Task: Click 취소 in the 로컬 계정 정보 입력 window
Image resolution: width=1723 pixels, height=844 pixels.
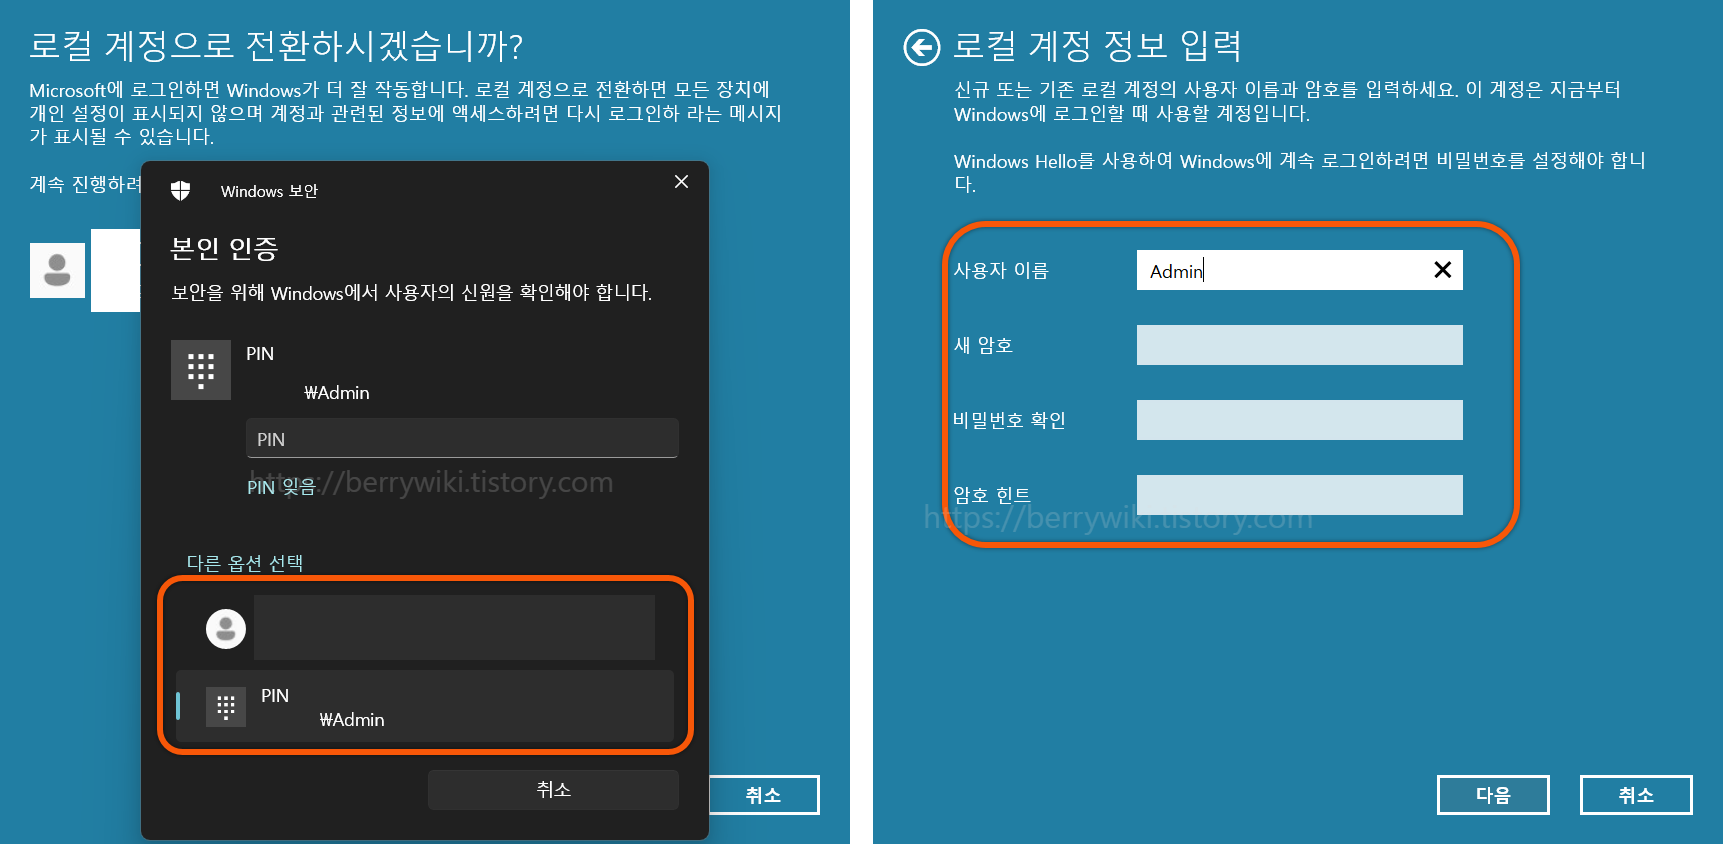Action: 1636,795
